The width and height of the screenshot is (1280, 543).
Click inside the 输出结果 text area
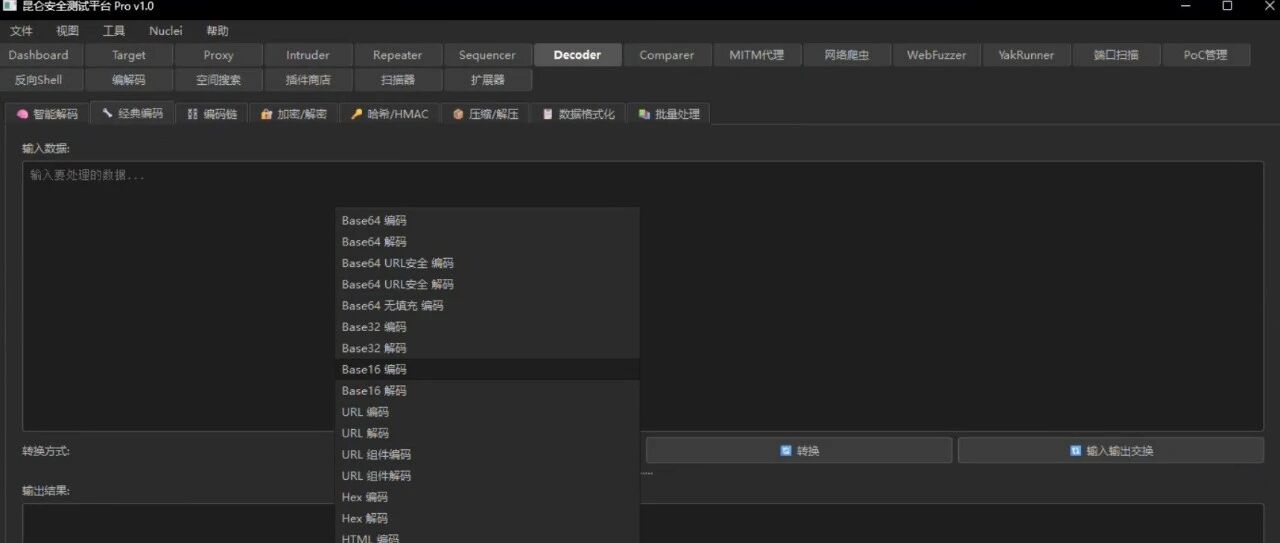coord(643,523)
